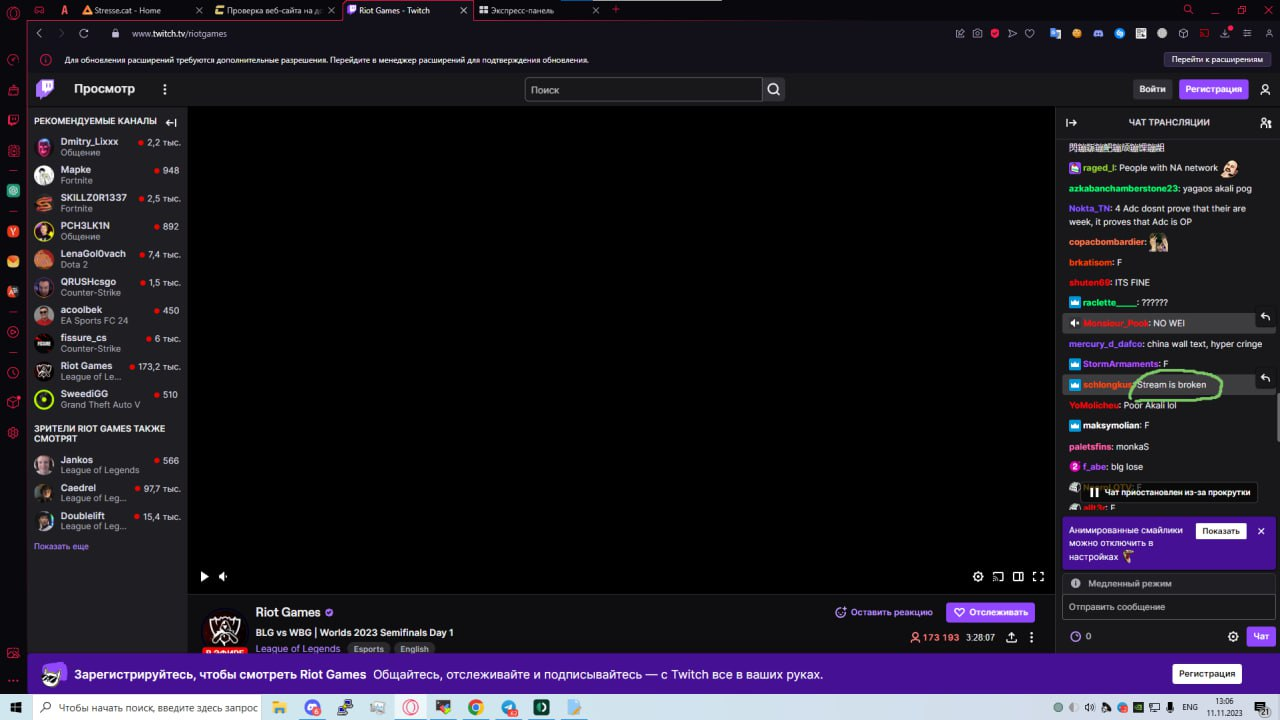1280x720 pixels.
Task: Click Отправить сообщение chat input
Action: [x=1168, y=607]
